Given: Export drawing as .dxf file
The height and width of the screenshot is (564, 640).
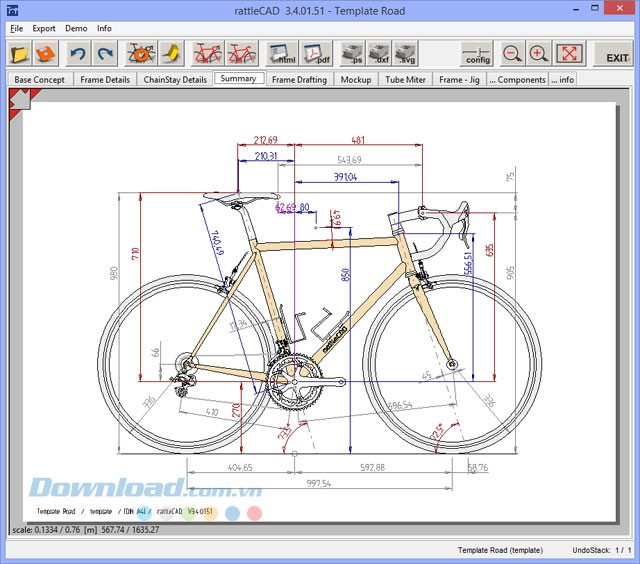Looking at the screenshot, I should pyautogui.click(x=379, y=53).
